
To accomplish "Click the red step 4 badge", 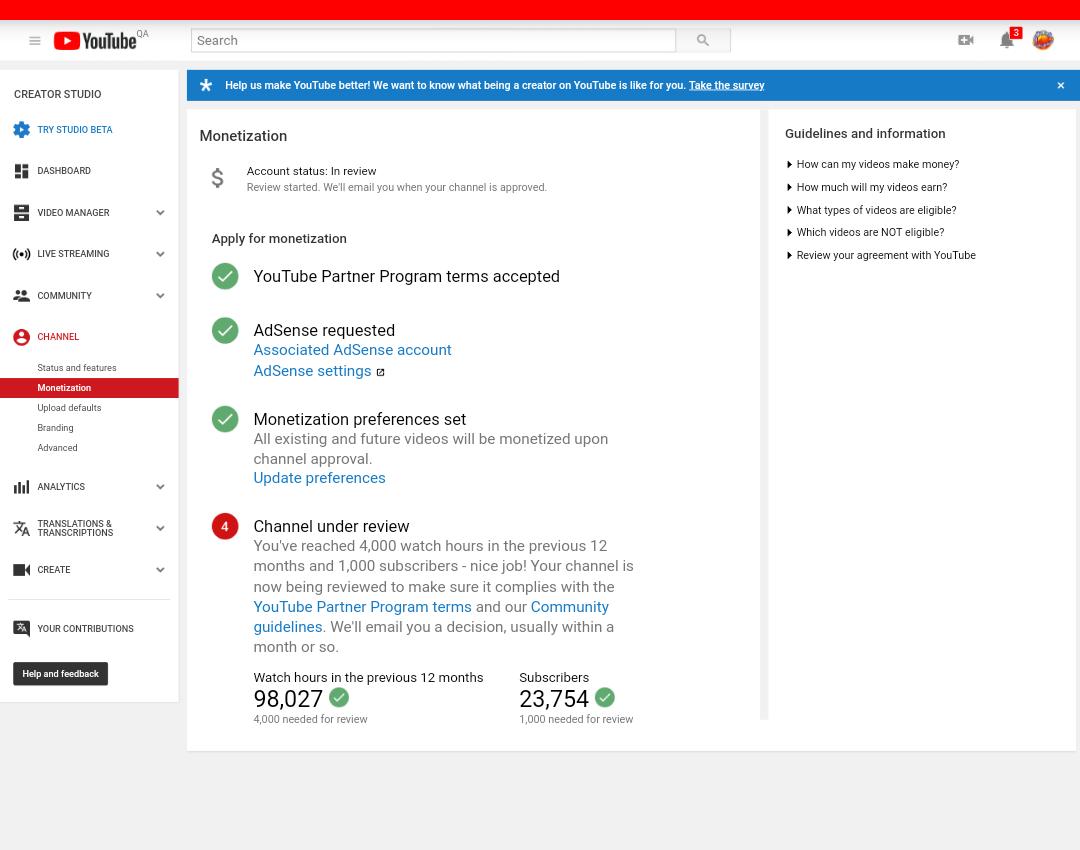I will [x=225, y=526].
